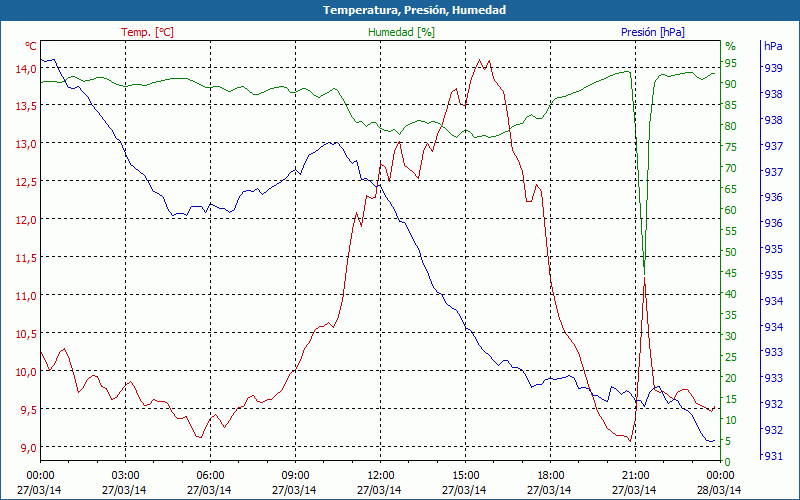Click the "12:00" time axis label
Screen dimensions: 800x500
point(380,476)
